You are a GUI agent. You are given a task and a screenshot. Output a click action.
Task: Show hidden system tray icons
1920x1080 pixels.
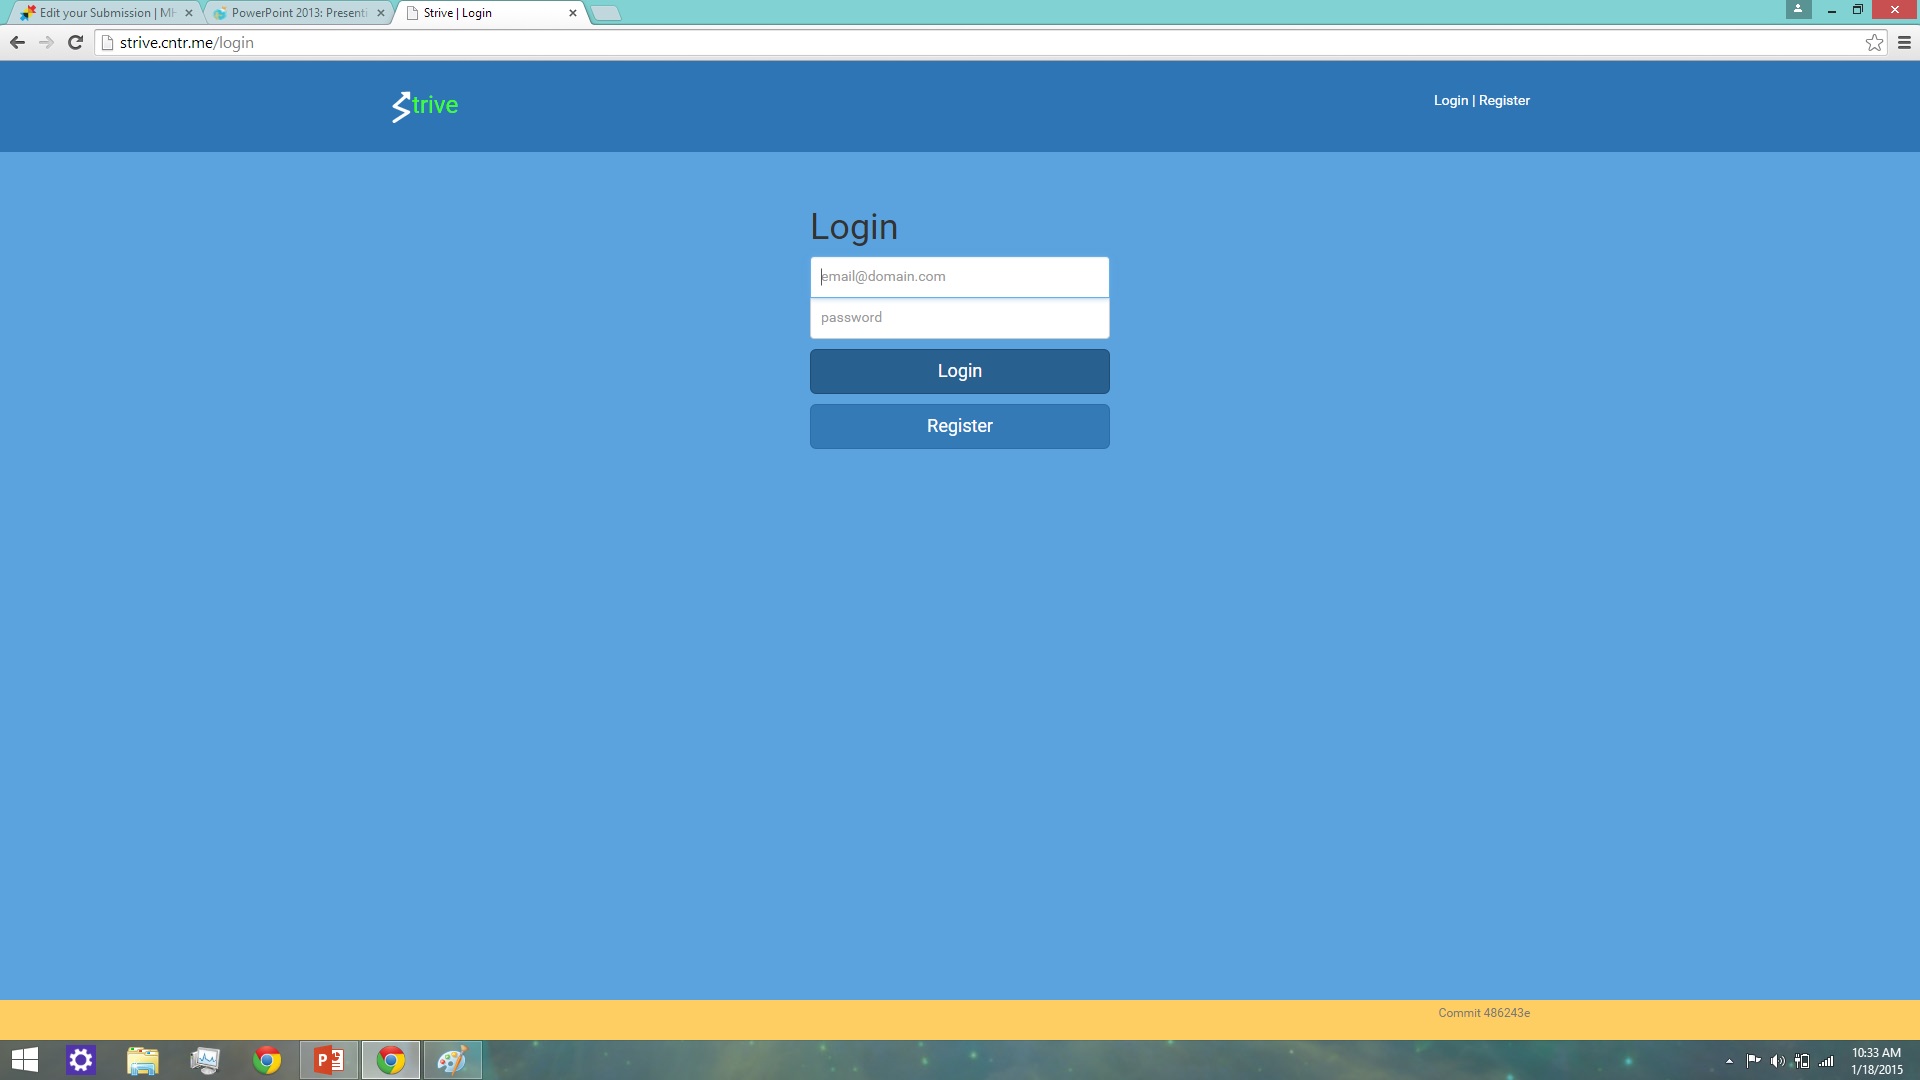click(1729, 1061)
